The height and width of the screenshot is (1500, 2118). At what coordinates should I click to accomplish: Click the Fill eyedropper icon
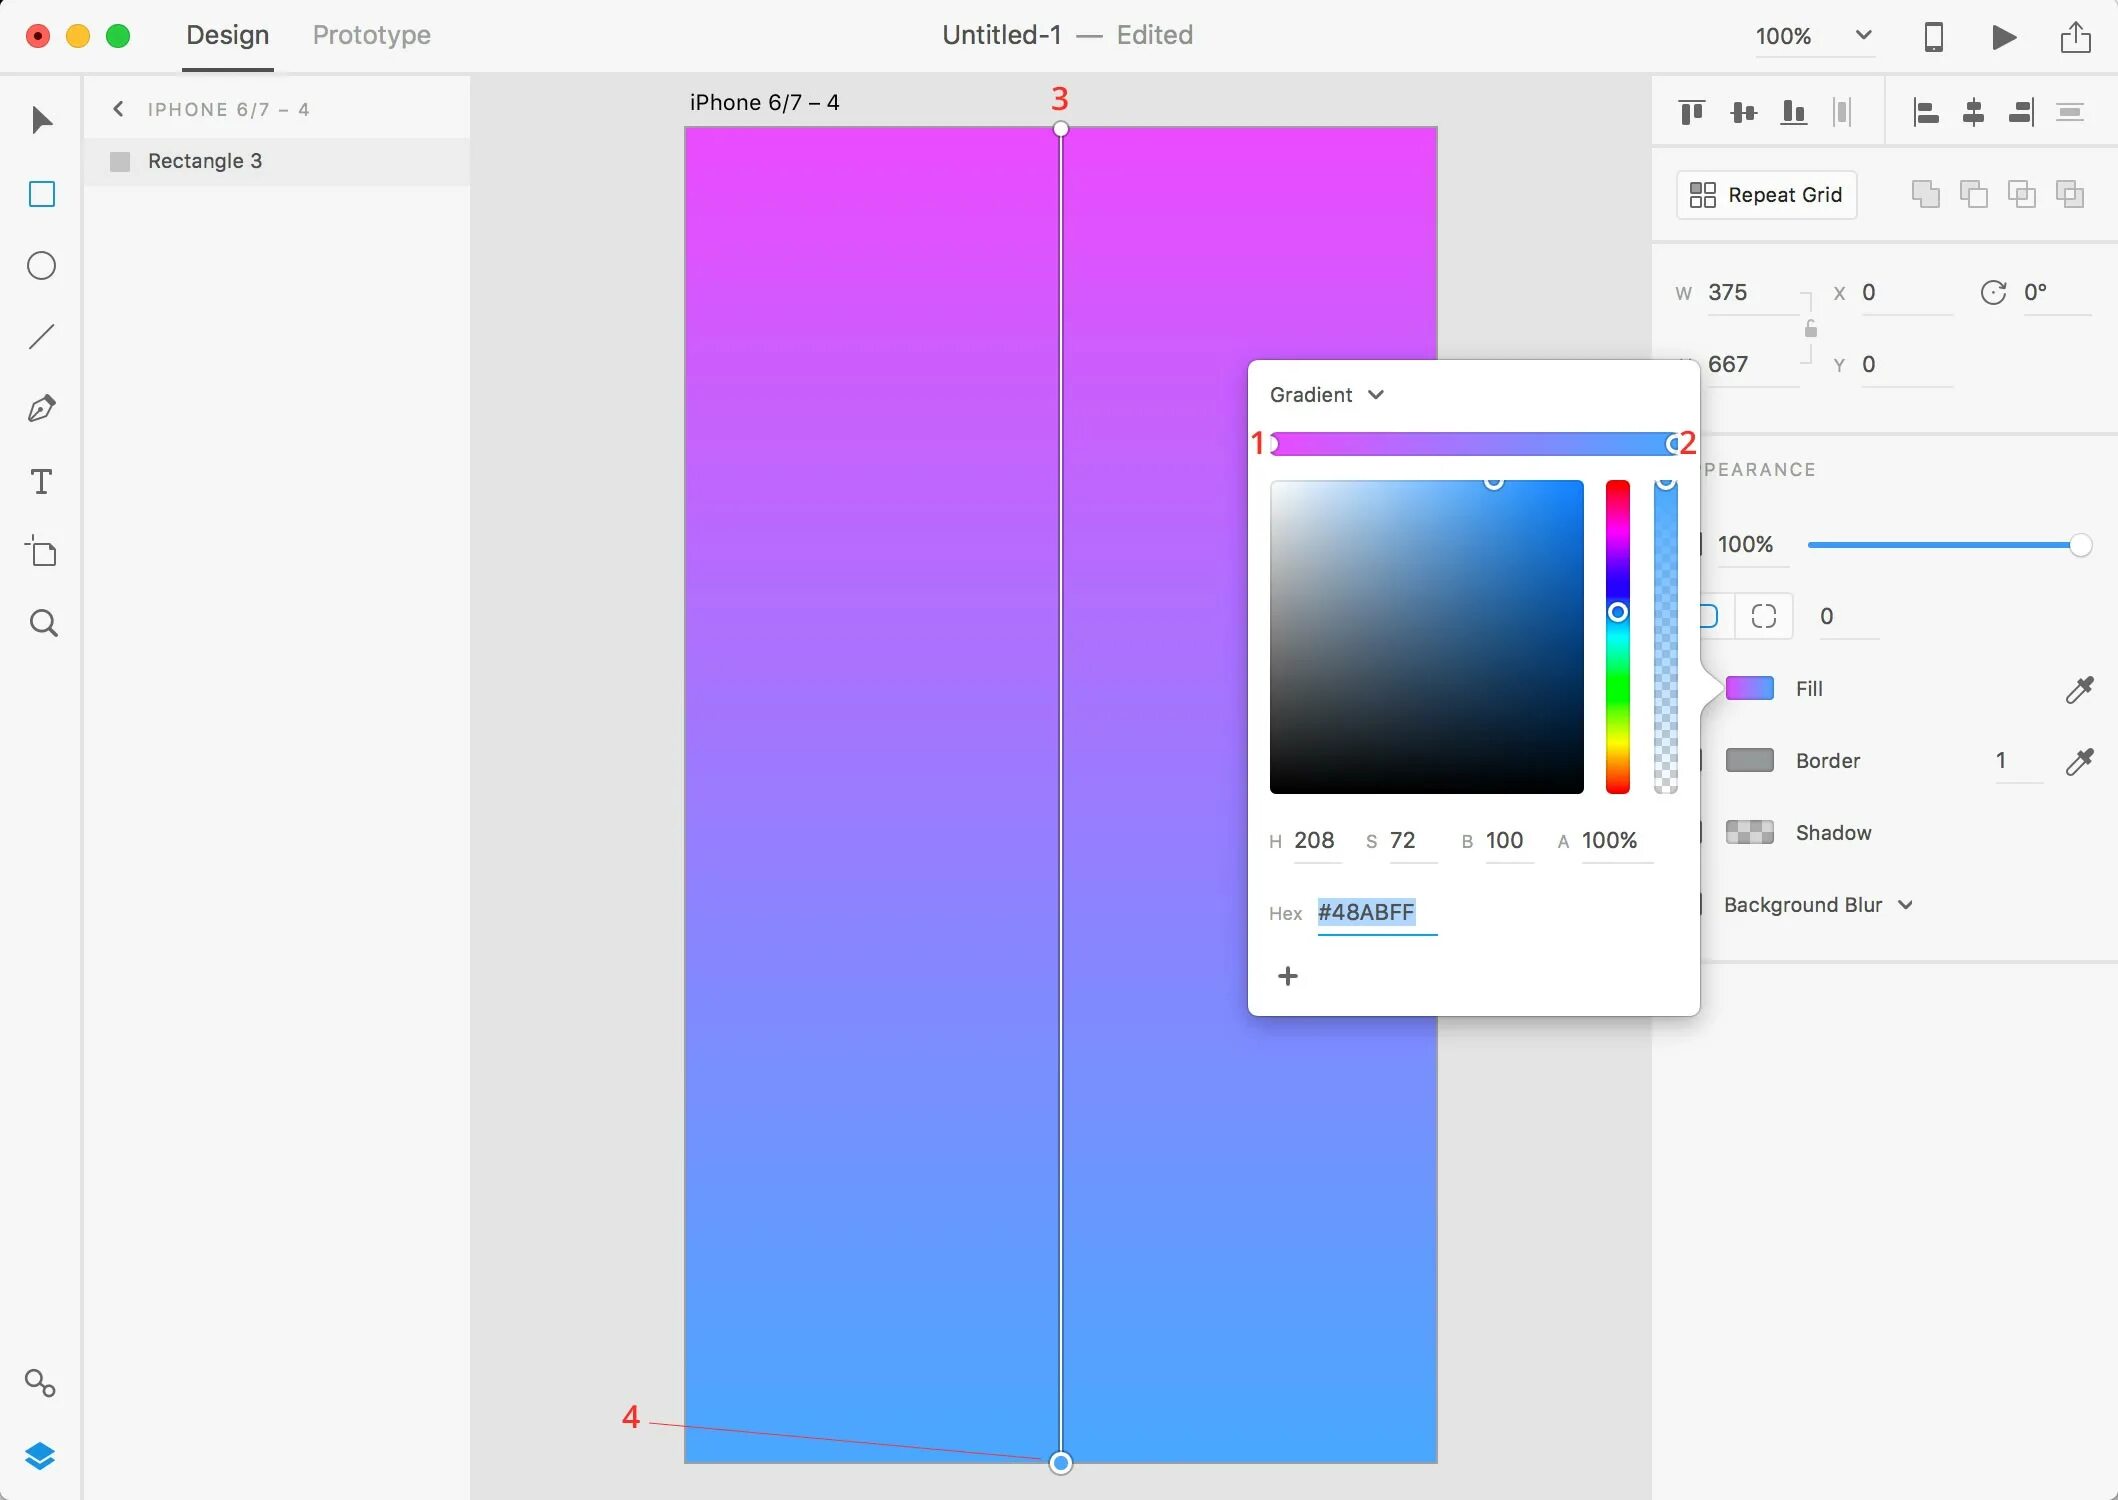[2079, 689]
